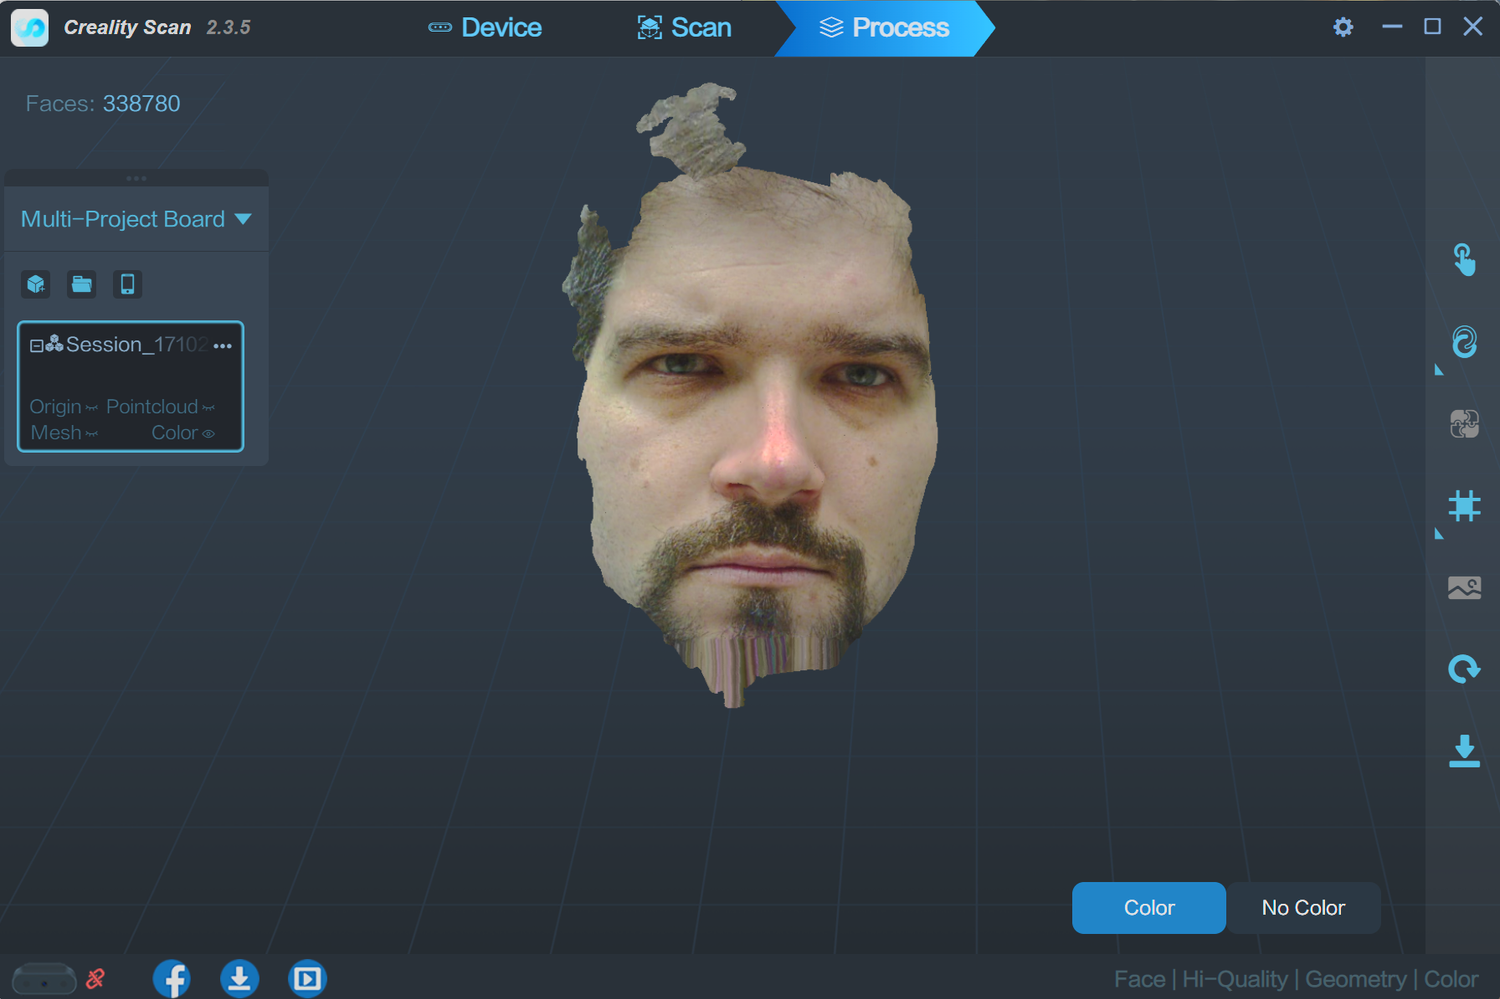
Task: Create a new project with the cube icon
Action: coord(36,284)
